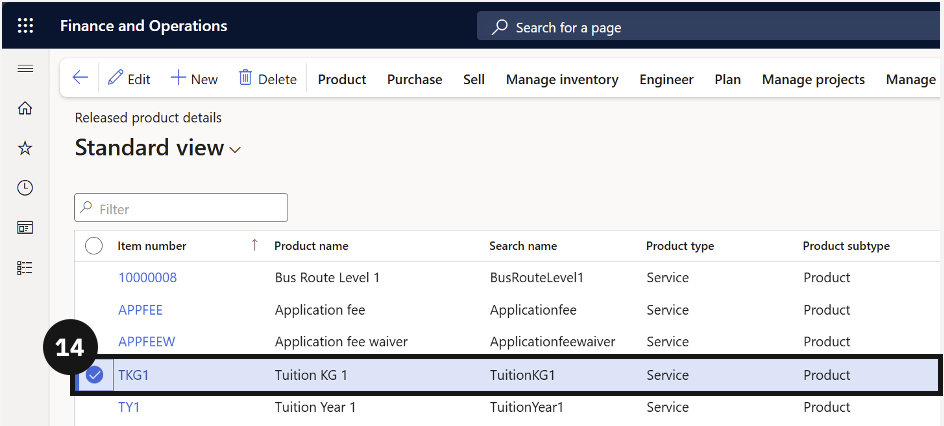Viewport: 944px width, 426px height.
Task: Open the Engineer tab
Action: pyautogui.click(x=666, y=79)
